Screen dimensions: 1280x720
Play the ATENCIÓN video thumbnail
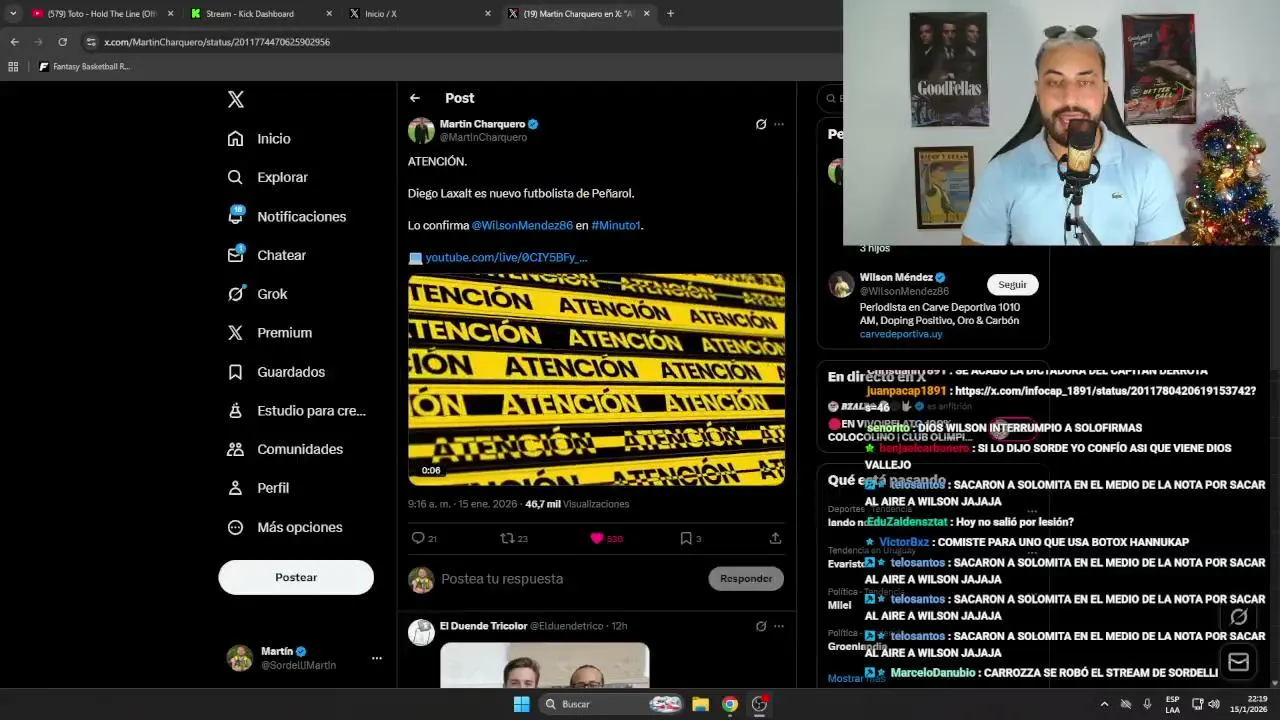[596, 379]
